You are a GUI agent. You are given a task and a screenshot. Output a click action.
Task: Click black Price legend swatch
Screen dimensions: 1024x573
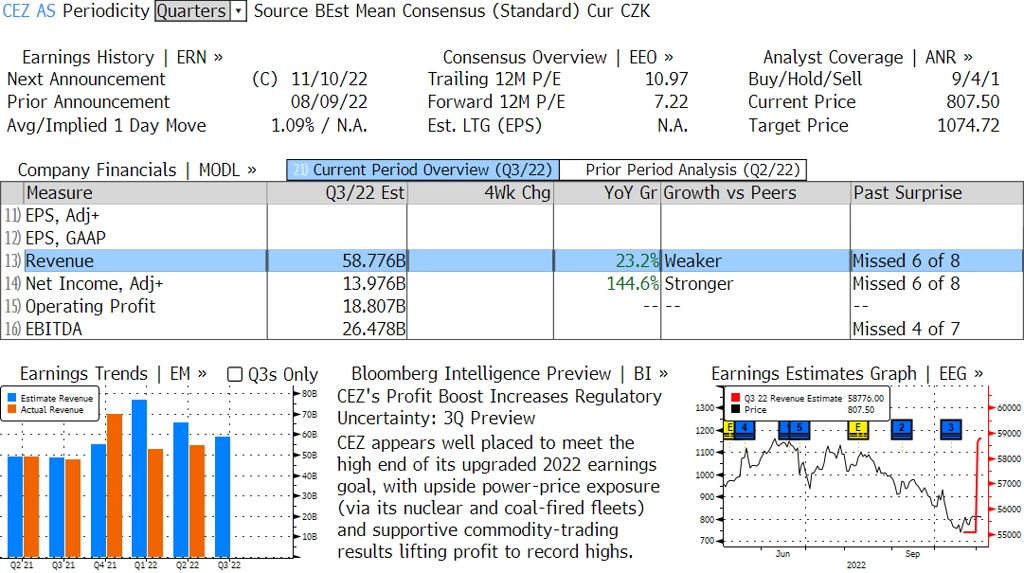(735, 410)
